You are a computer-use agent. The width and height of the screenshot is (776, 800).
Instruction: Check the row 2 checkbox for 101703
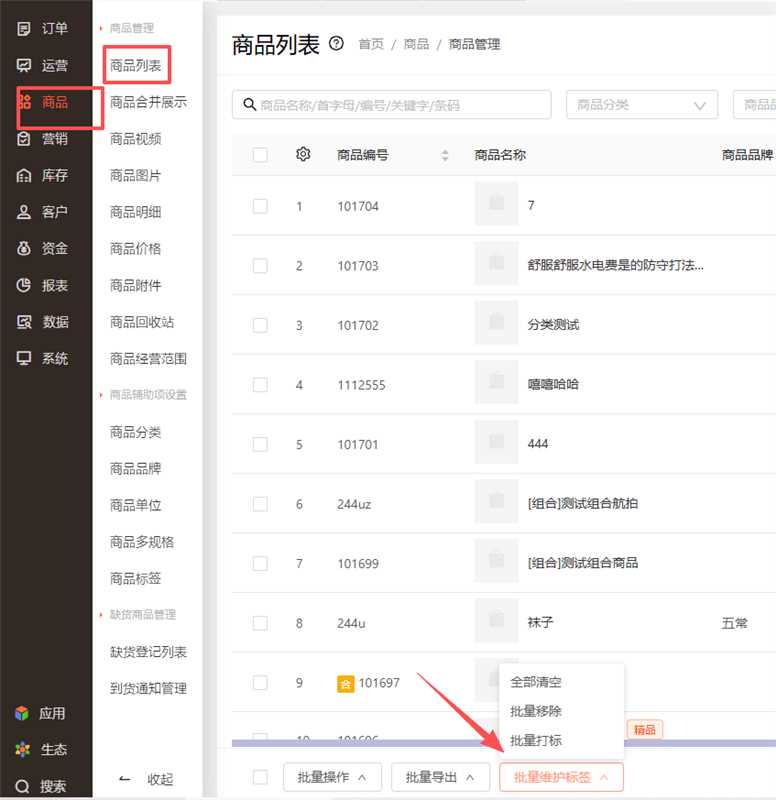click(260, 266)
